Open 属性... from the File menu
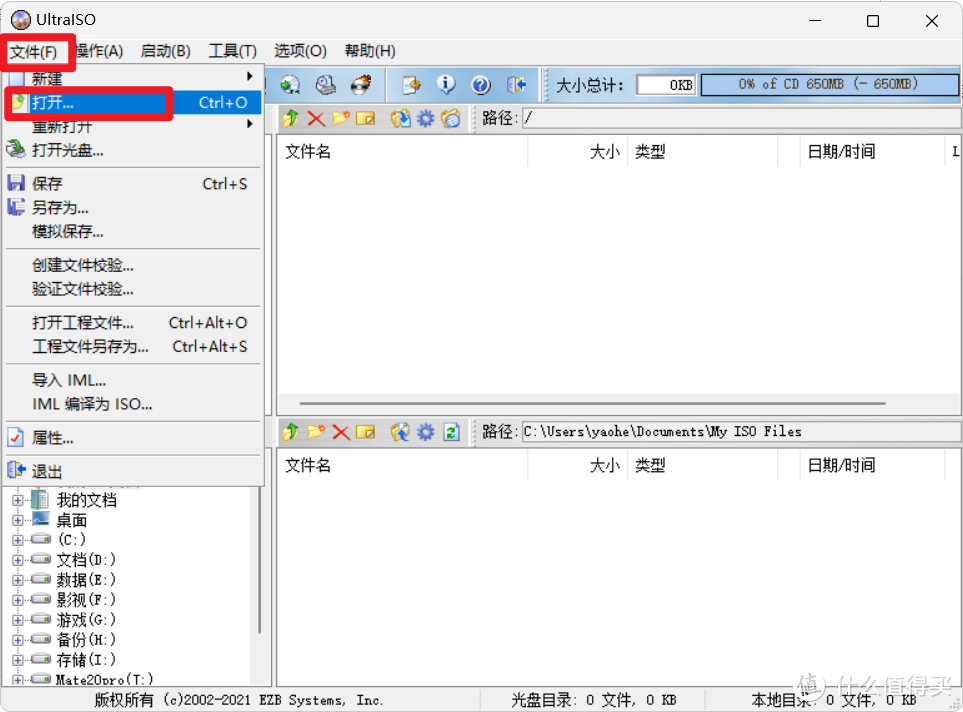Viewport: 963px width, 712px height. (x=133, y=438)
